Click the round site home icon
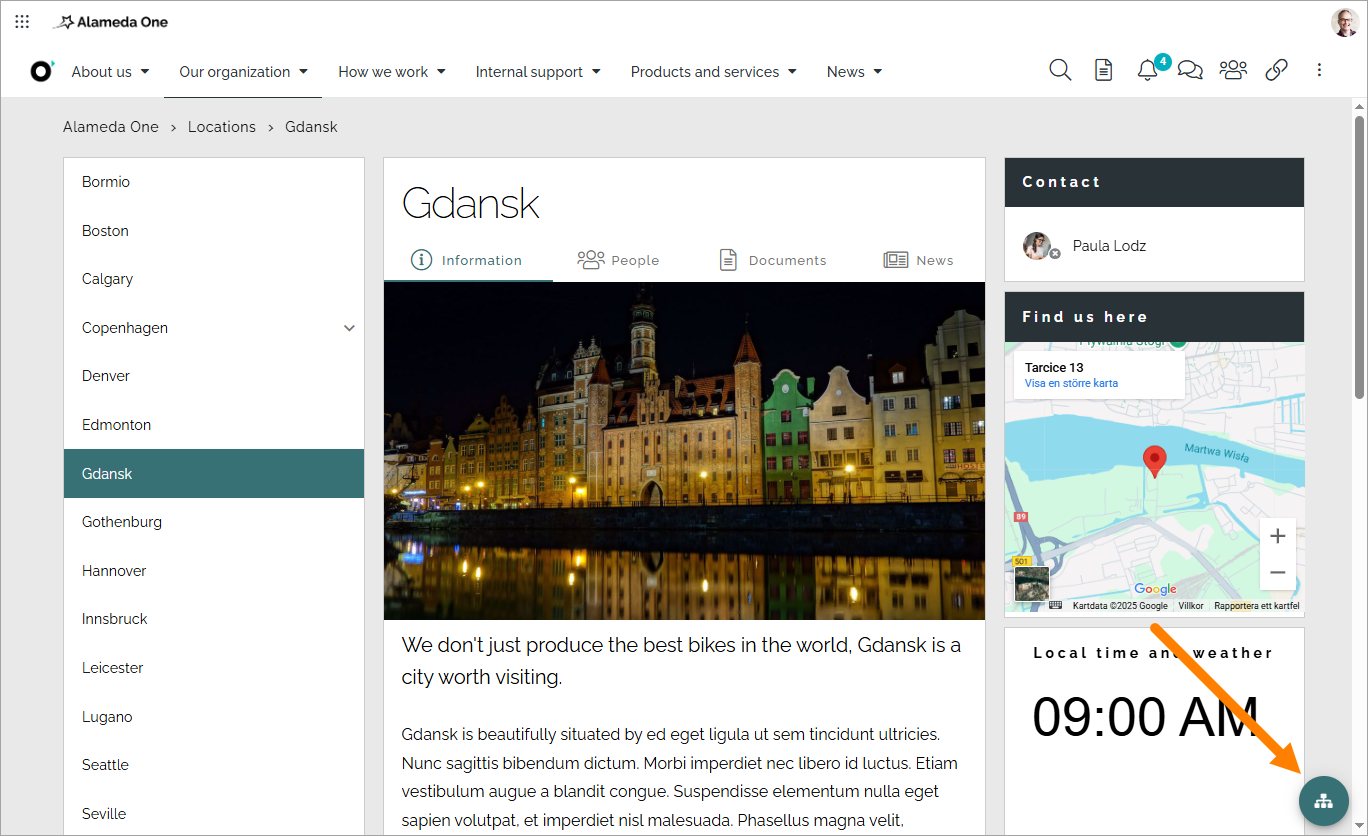1368x836 pixels. (x=42, y=71)
